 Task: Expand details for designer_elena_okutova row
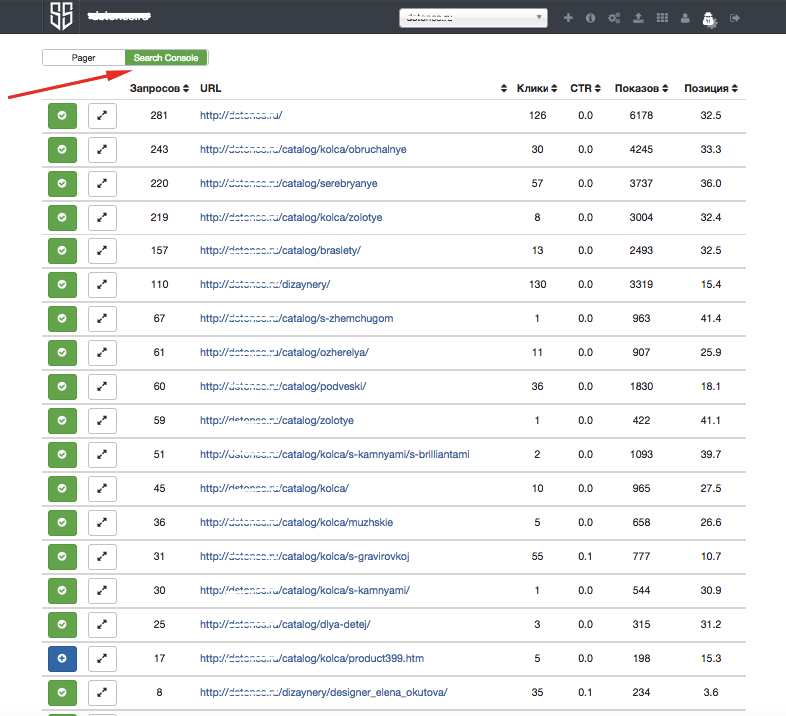[102, 693]
